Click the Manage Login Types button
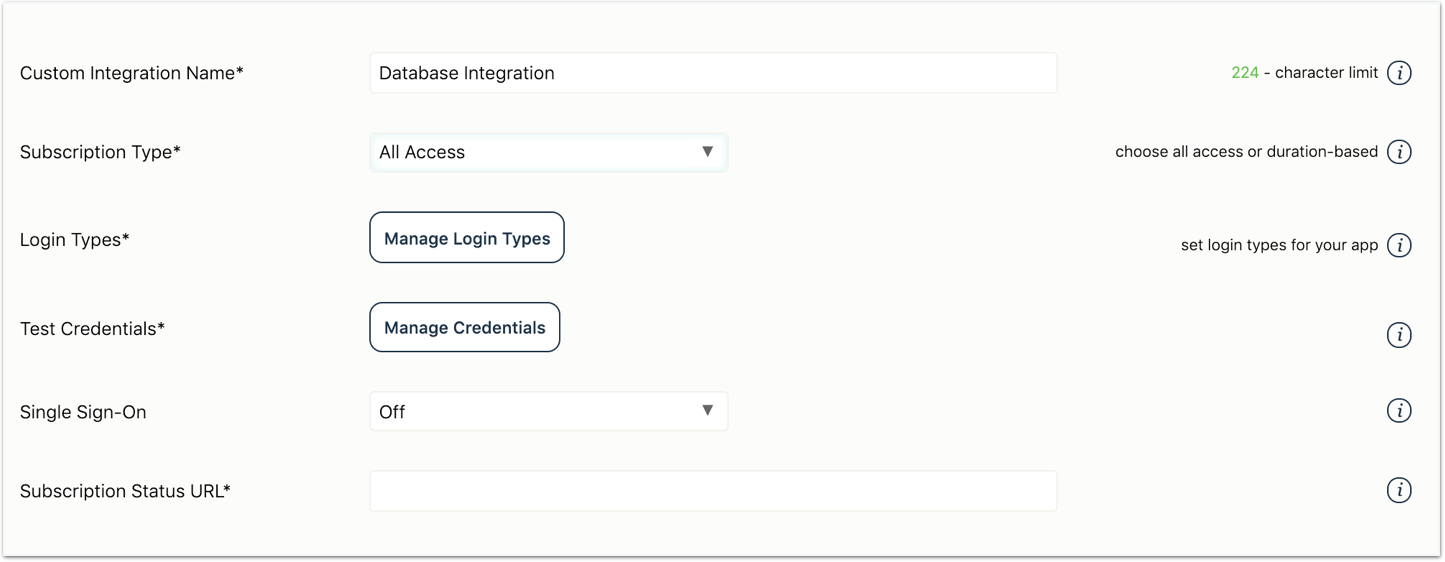This screenshot has width=1445, height=562. point(467,238)
